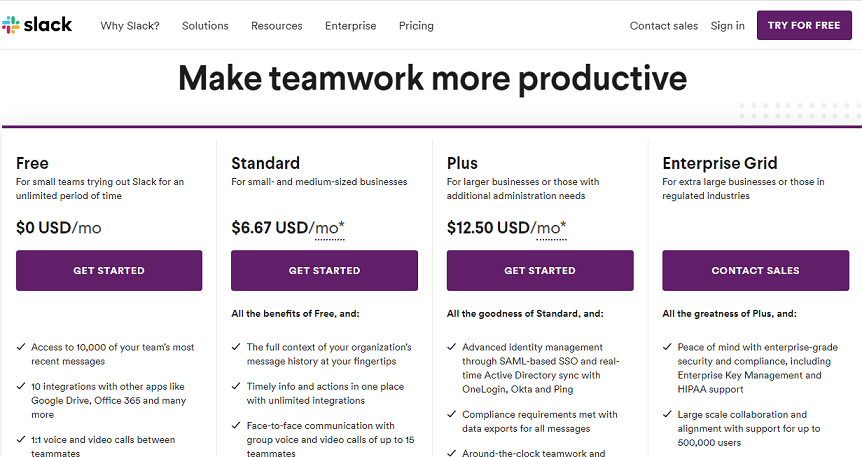Open the Solutions menu
862x457 pixels.
pyautogui.click(x=205, y=26)
